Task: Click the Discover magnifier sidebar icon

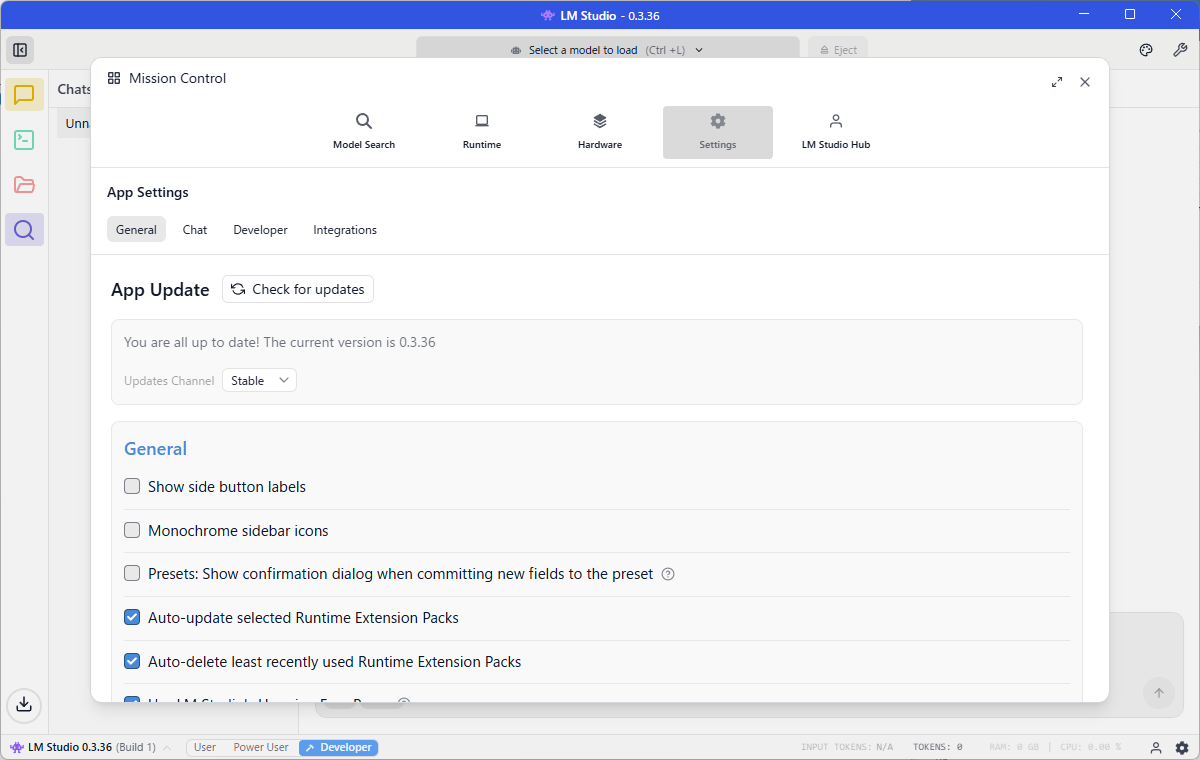Action: coord(24,230)
